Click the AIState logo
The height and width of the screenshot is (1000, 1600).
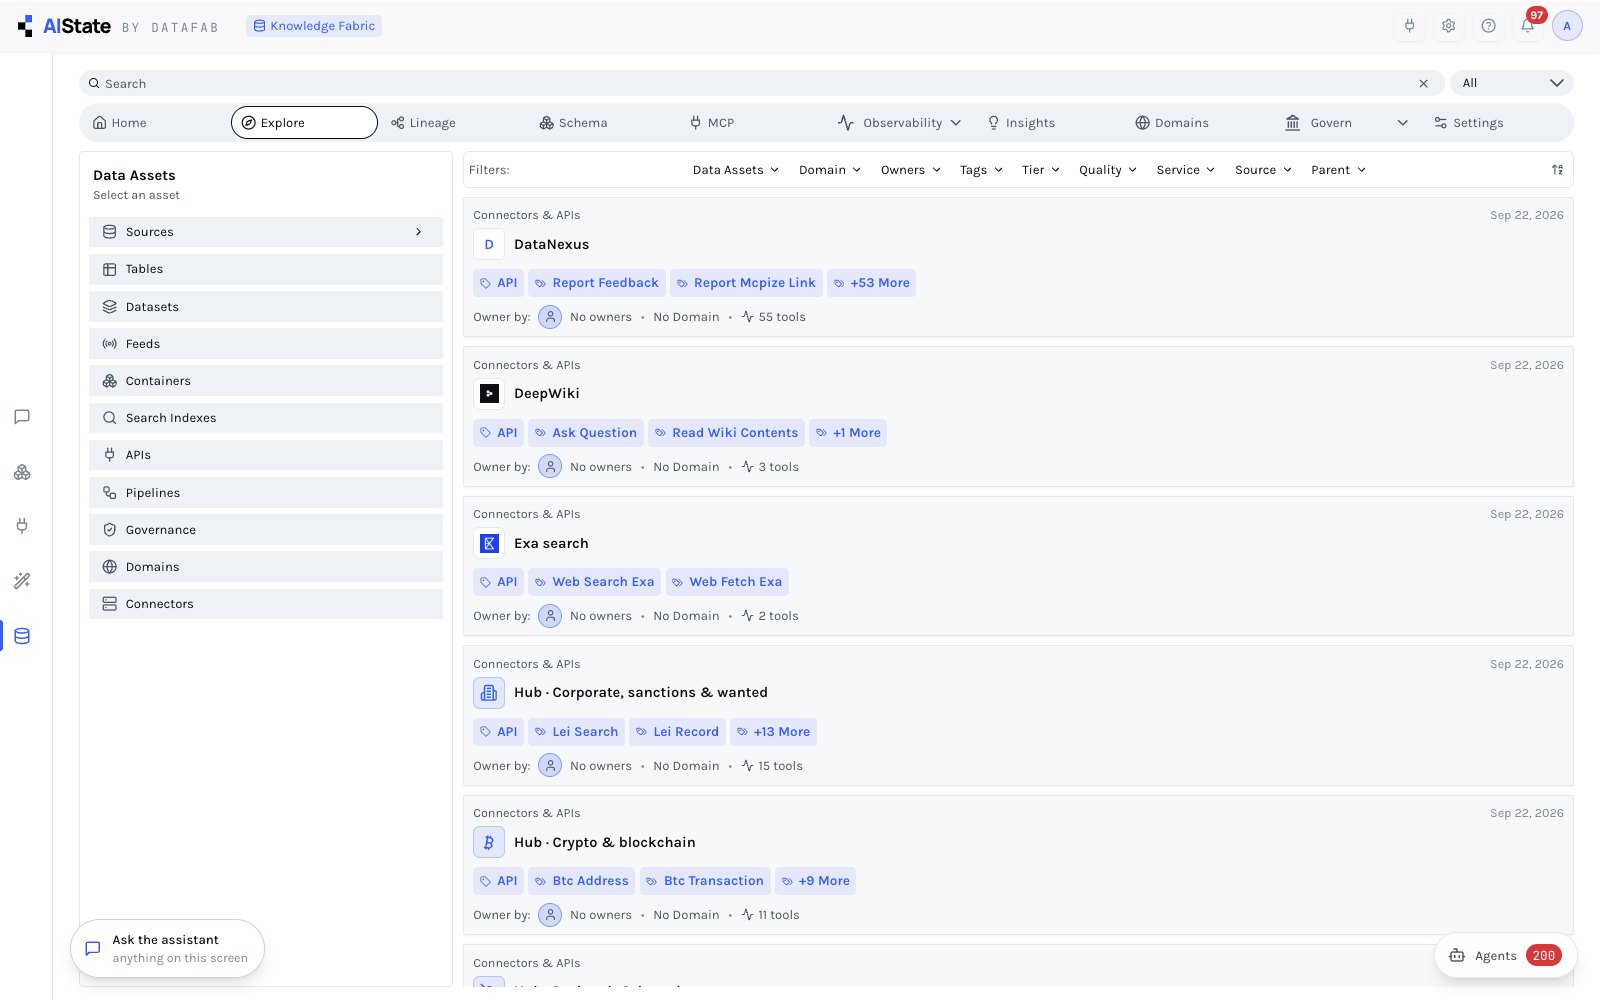(64, 26)
